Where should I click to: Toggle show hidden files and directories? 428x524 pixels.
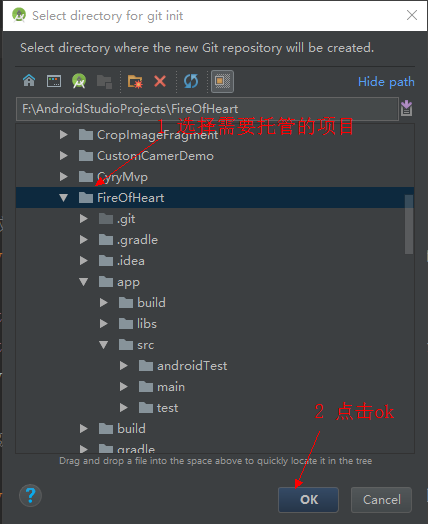click(222, 81)
